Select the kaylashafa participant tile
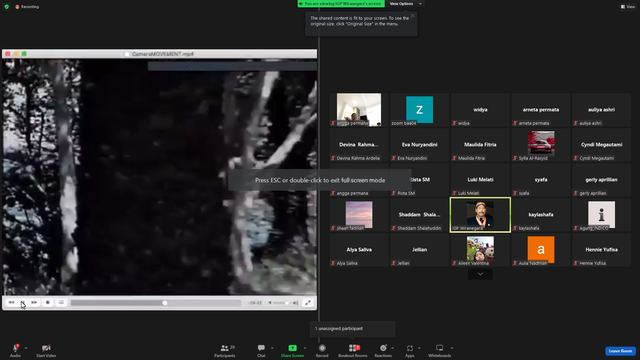Viewport: 640px width, 360px height. click(541, 215)
